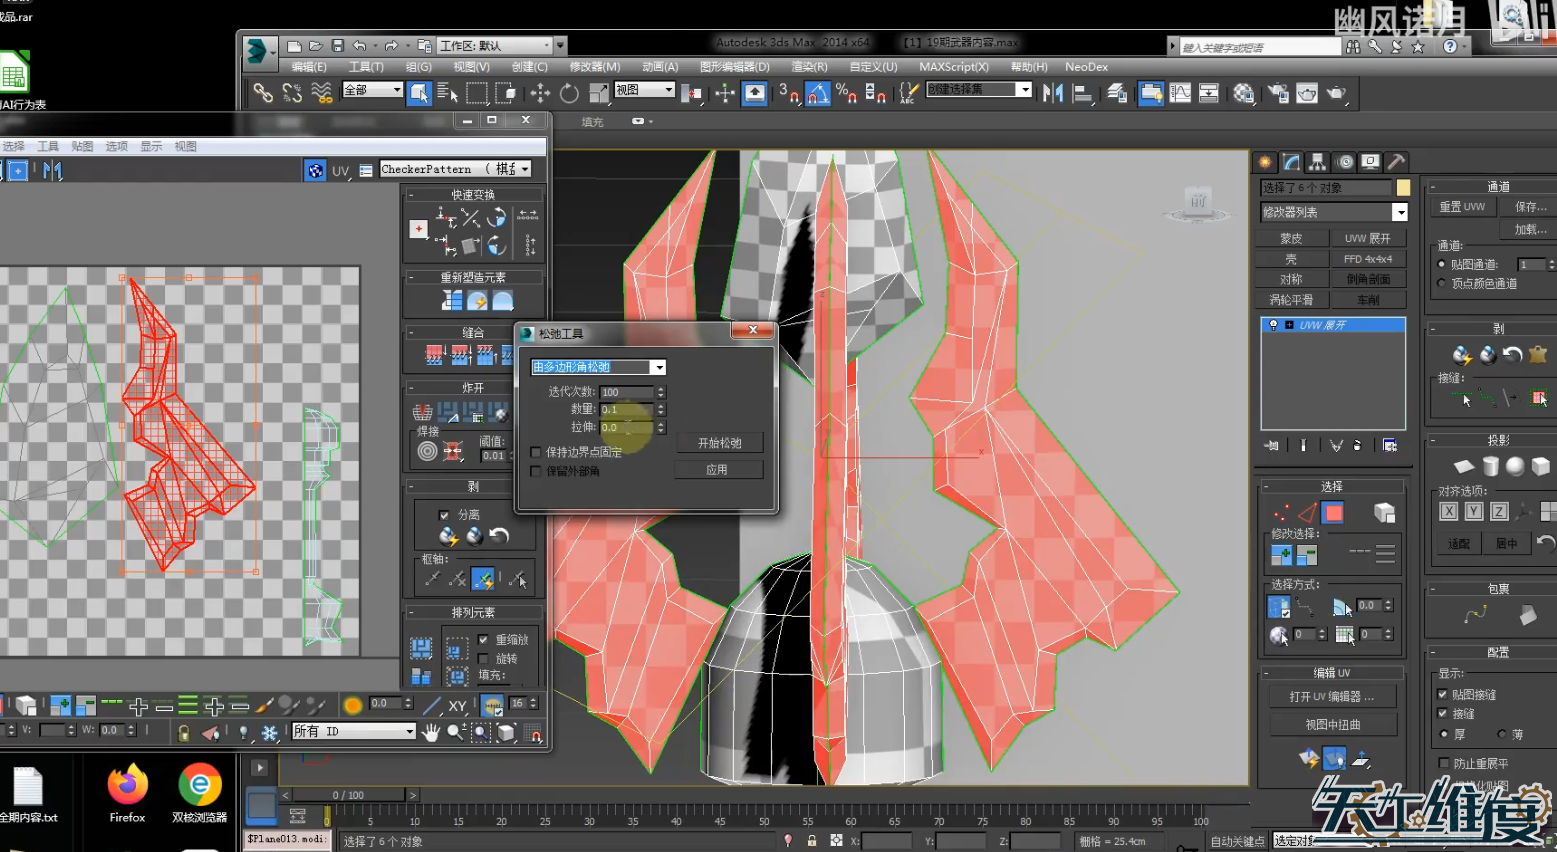Viewport: 1557px width, 852px height.
Task: Enable 保持边界点固定 checkbox
Action: (536, 452)
